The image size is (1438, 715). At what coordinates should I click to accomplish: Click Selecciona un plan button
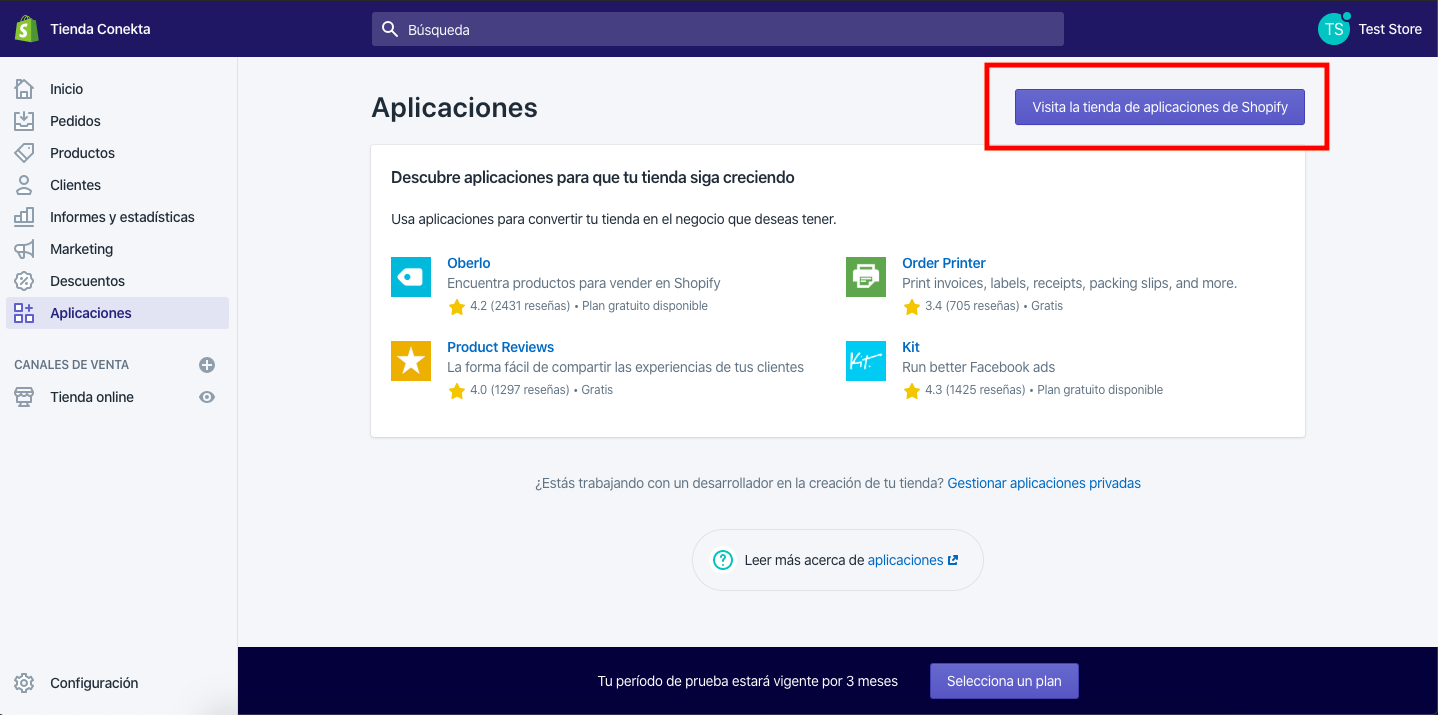point(1004,681)
